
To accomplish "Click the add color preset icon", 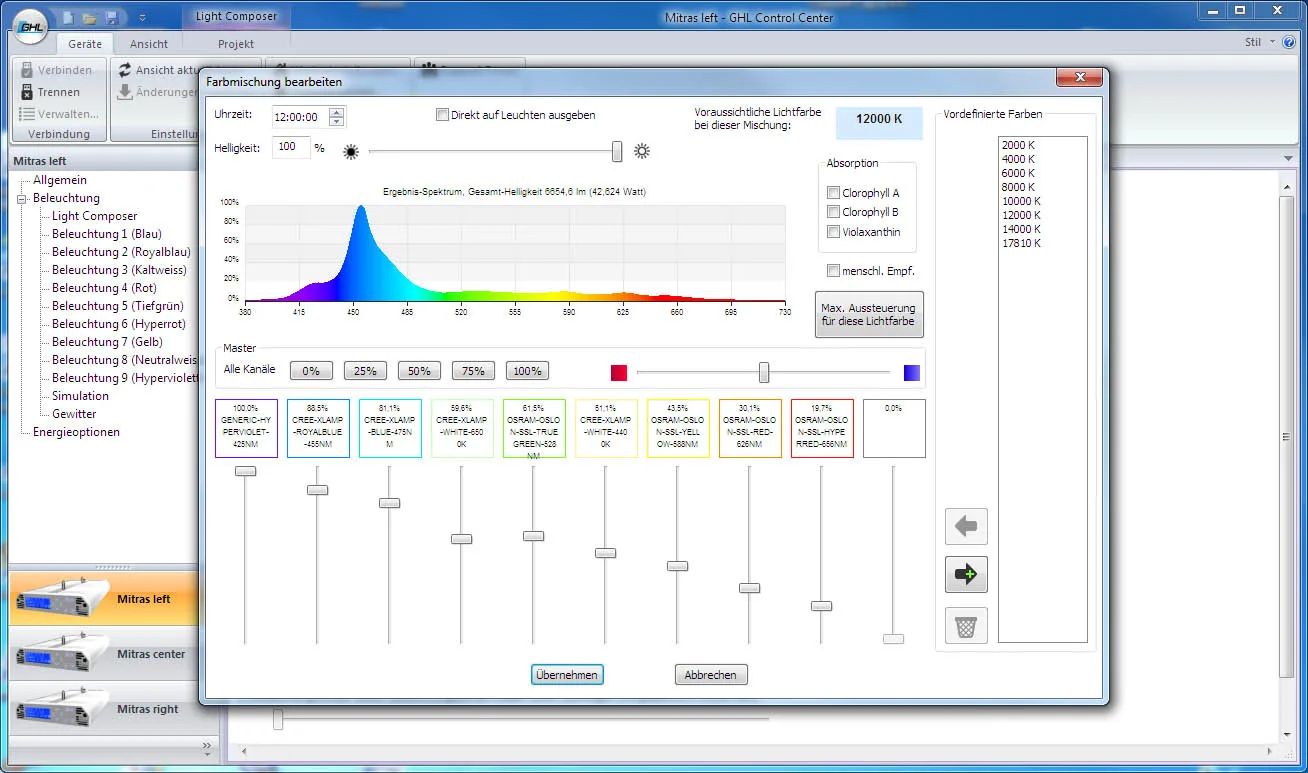I will point(966,575).
